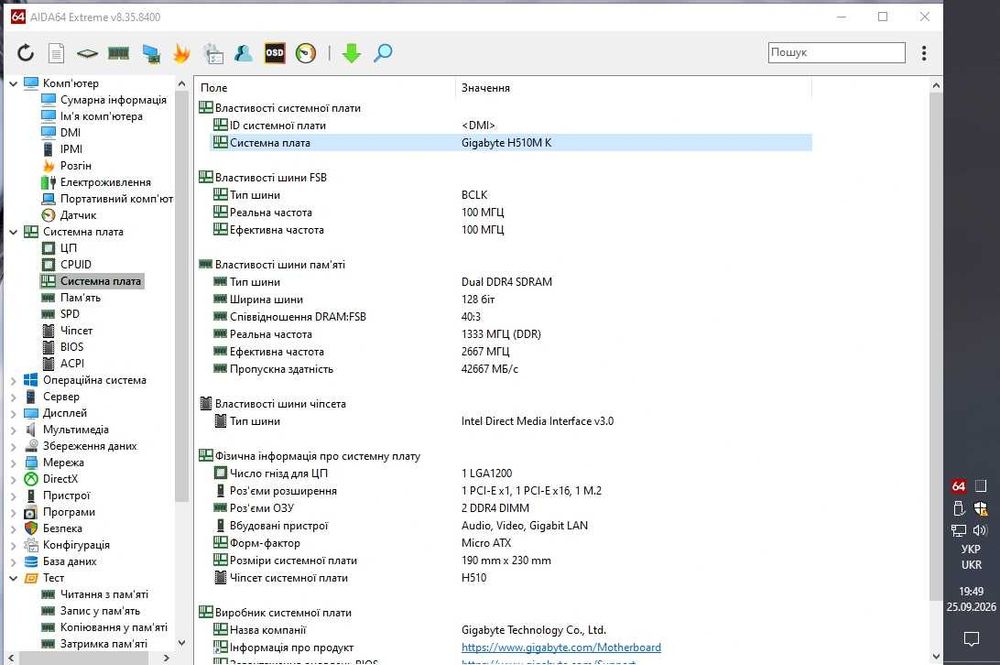The image size is (1000, 665).
Task: Select the Програми tree item
Action: coord(68,512)
